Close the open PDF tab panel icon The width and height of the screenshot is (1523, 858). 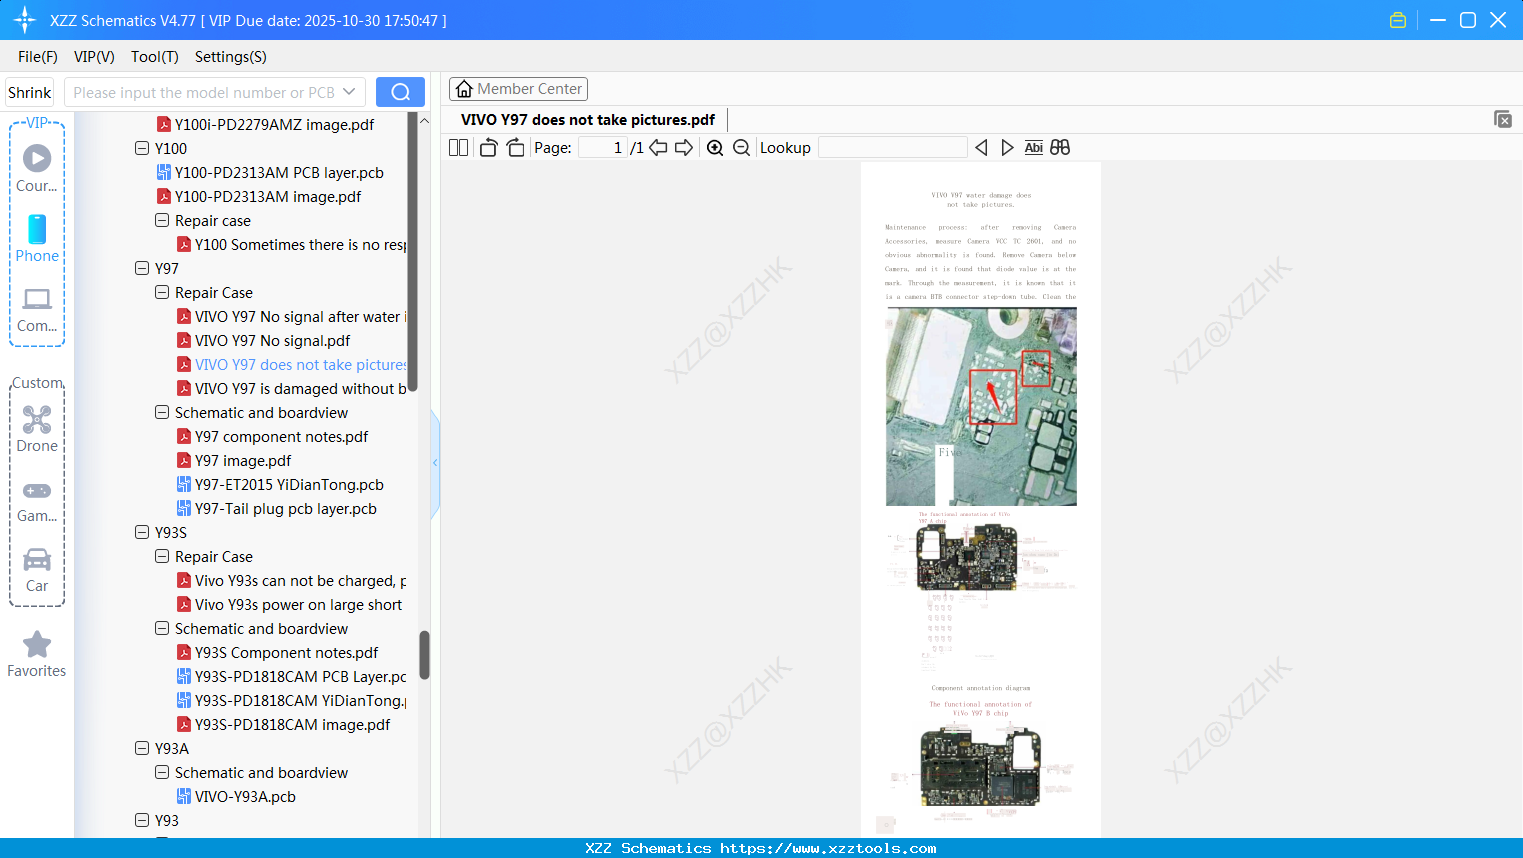click(x=1503, y=119)
